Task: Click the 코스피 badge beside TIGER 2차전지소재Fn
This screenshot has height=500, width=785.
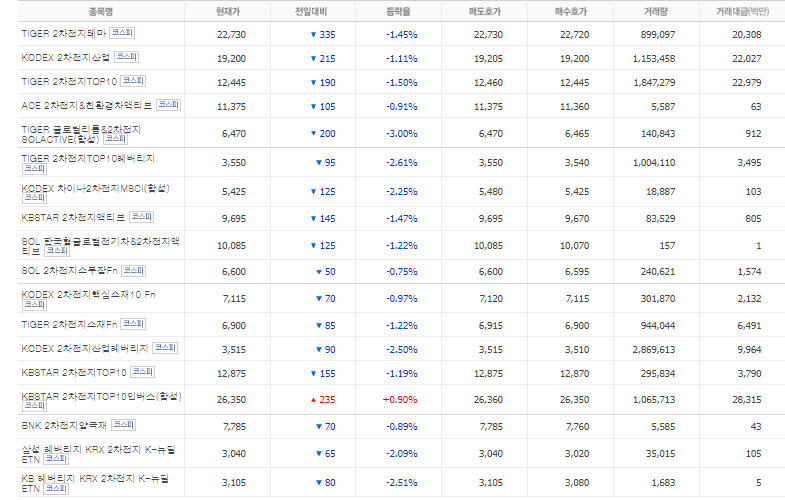Action: tap(133, 324)
